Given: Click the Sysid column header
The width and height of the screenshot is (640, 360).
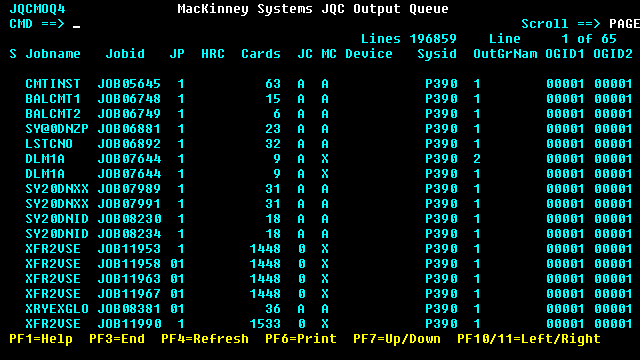Looking at the screenshot, I should coord(437,54).
